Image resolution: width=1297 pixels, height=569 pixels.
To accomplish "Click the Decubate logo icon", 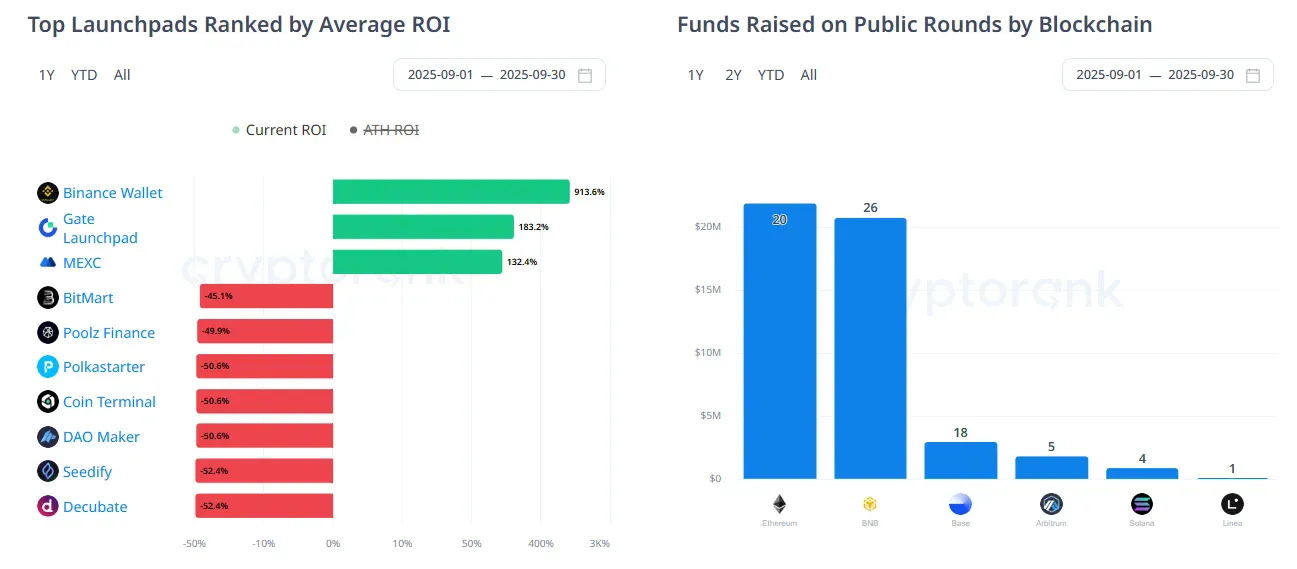I will coord(48,507).
